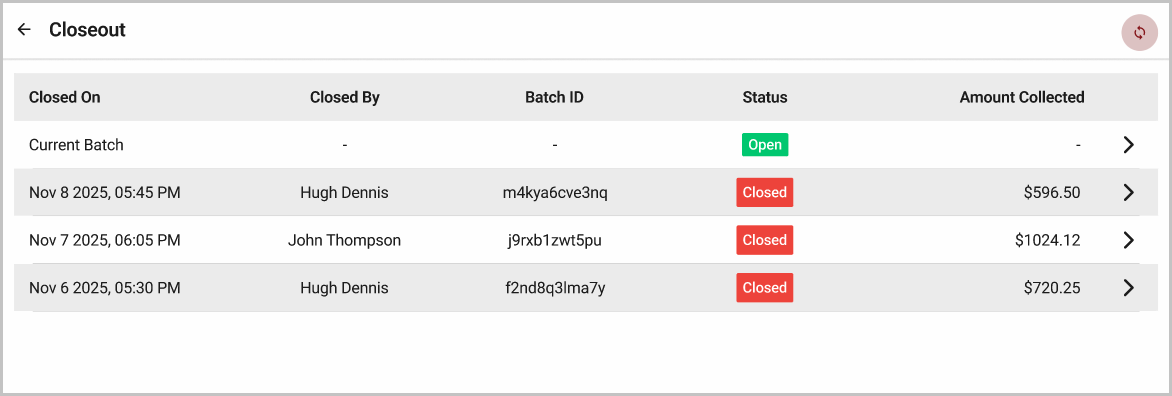Click Closed badge for batch f2nd8q3lma7y
Image resolution: width=1172 pixels, height=396 pixels.
pos(765,288)
